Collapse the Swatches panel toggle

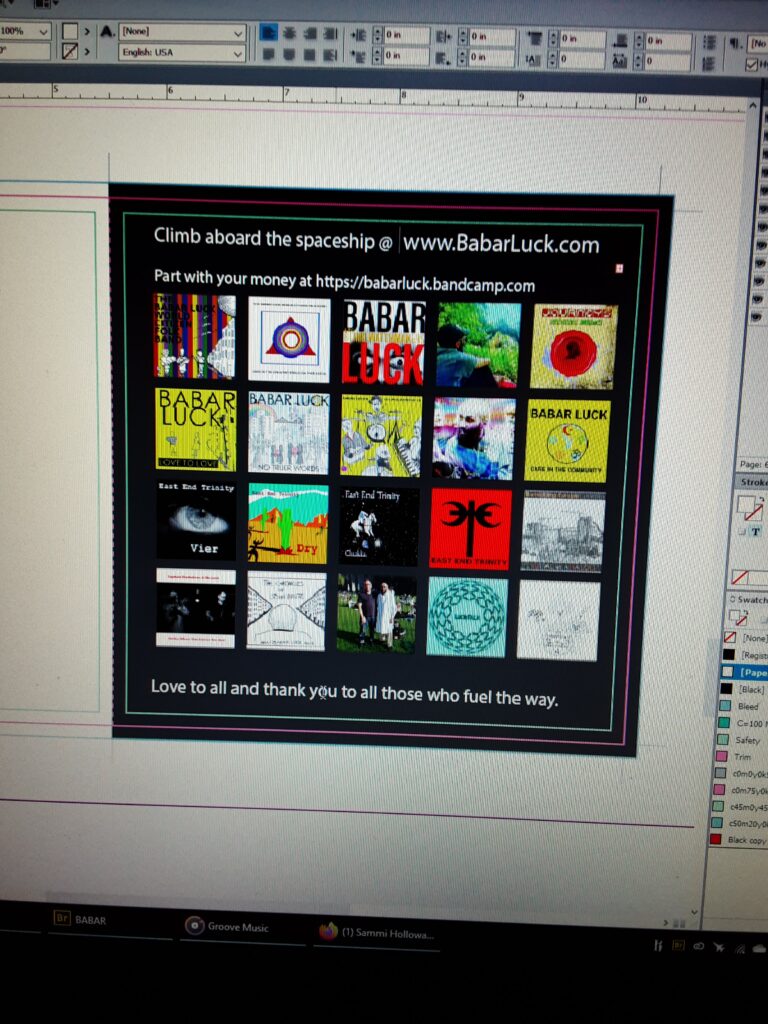coord(733,599)
